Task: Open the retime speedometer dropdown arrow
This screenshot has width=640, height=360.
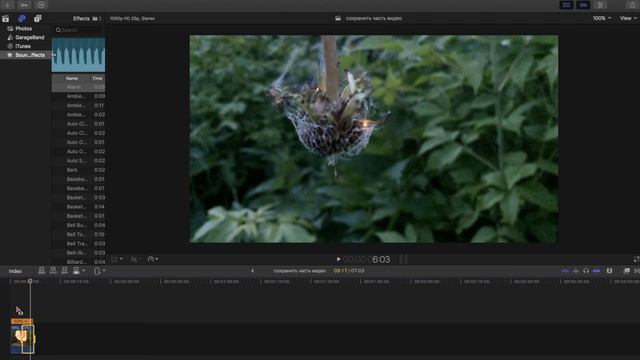Action: coord(157,259)
